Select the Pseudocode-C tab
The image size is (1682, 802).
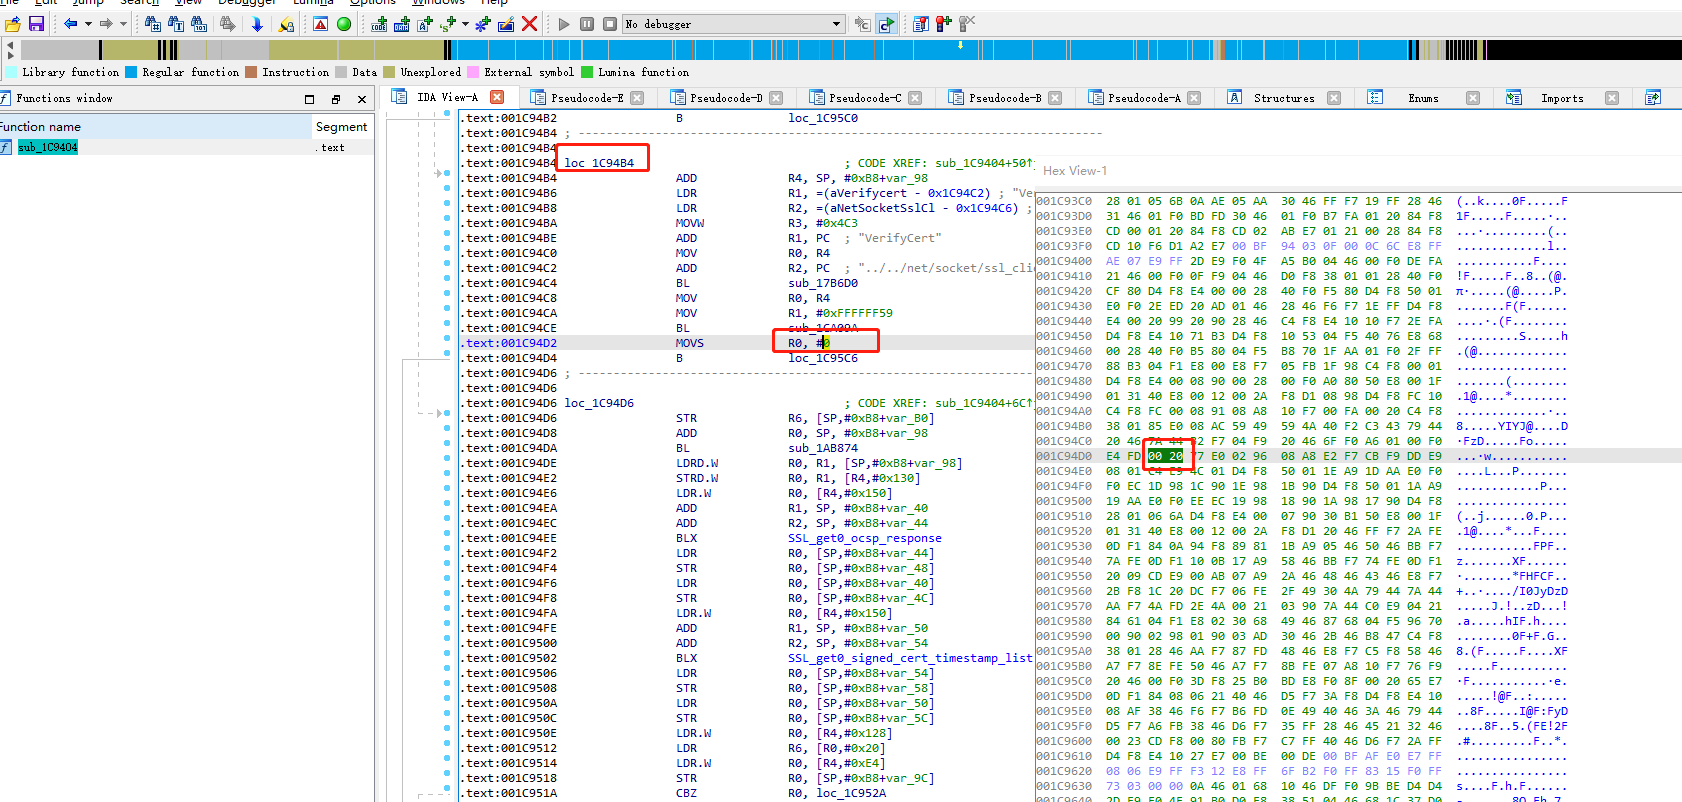pyautogui.click(x=865, y=98)
